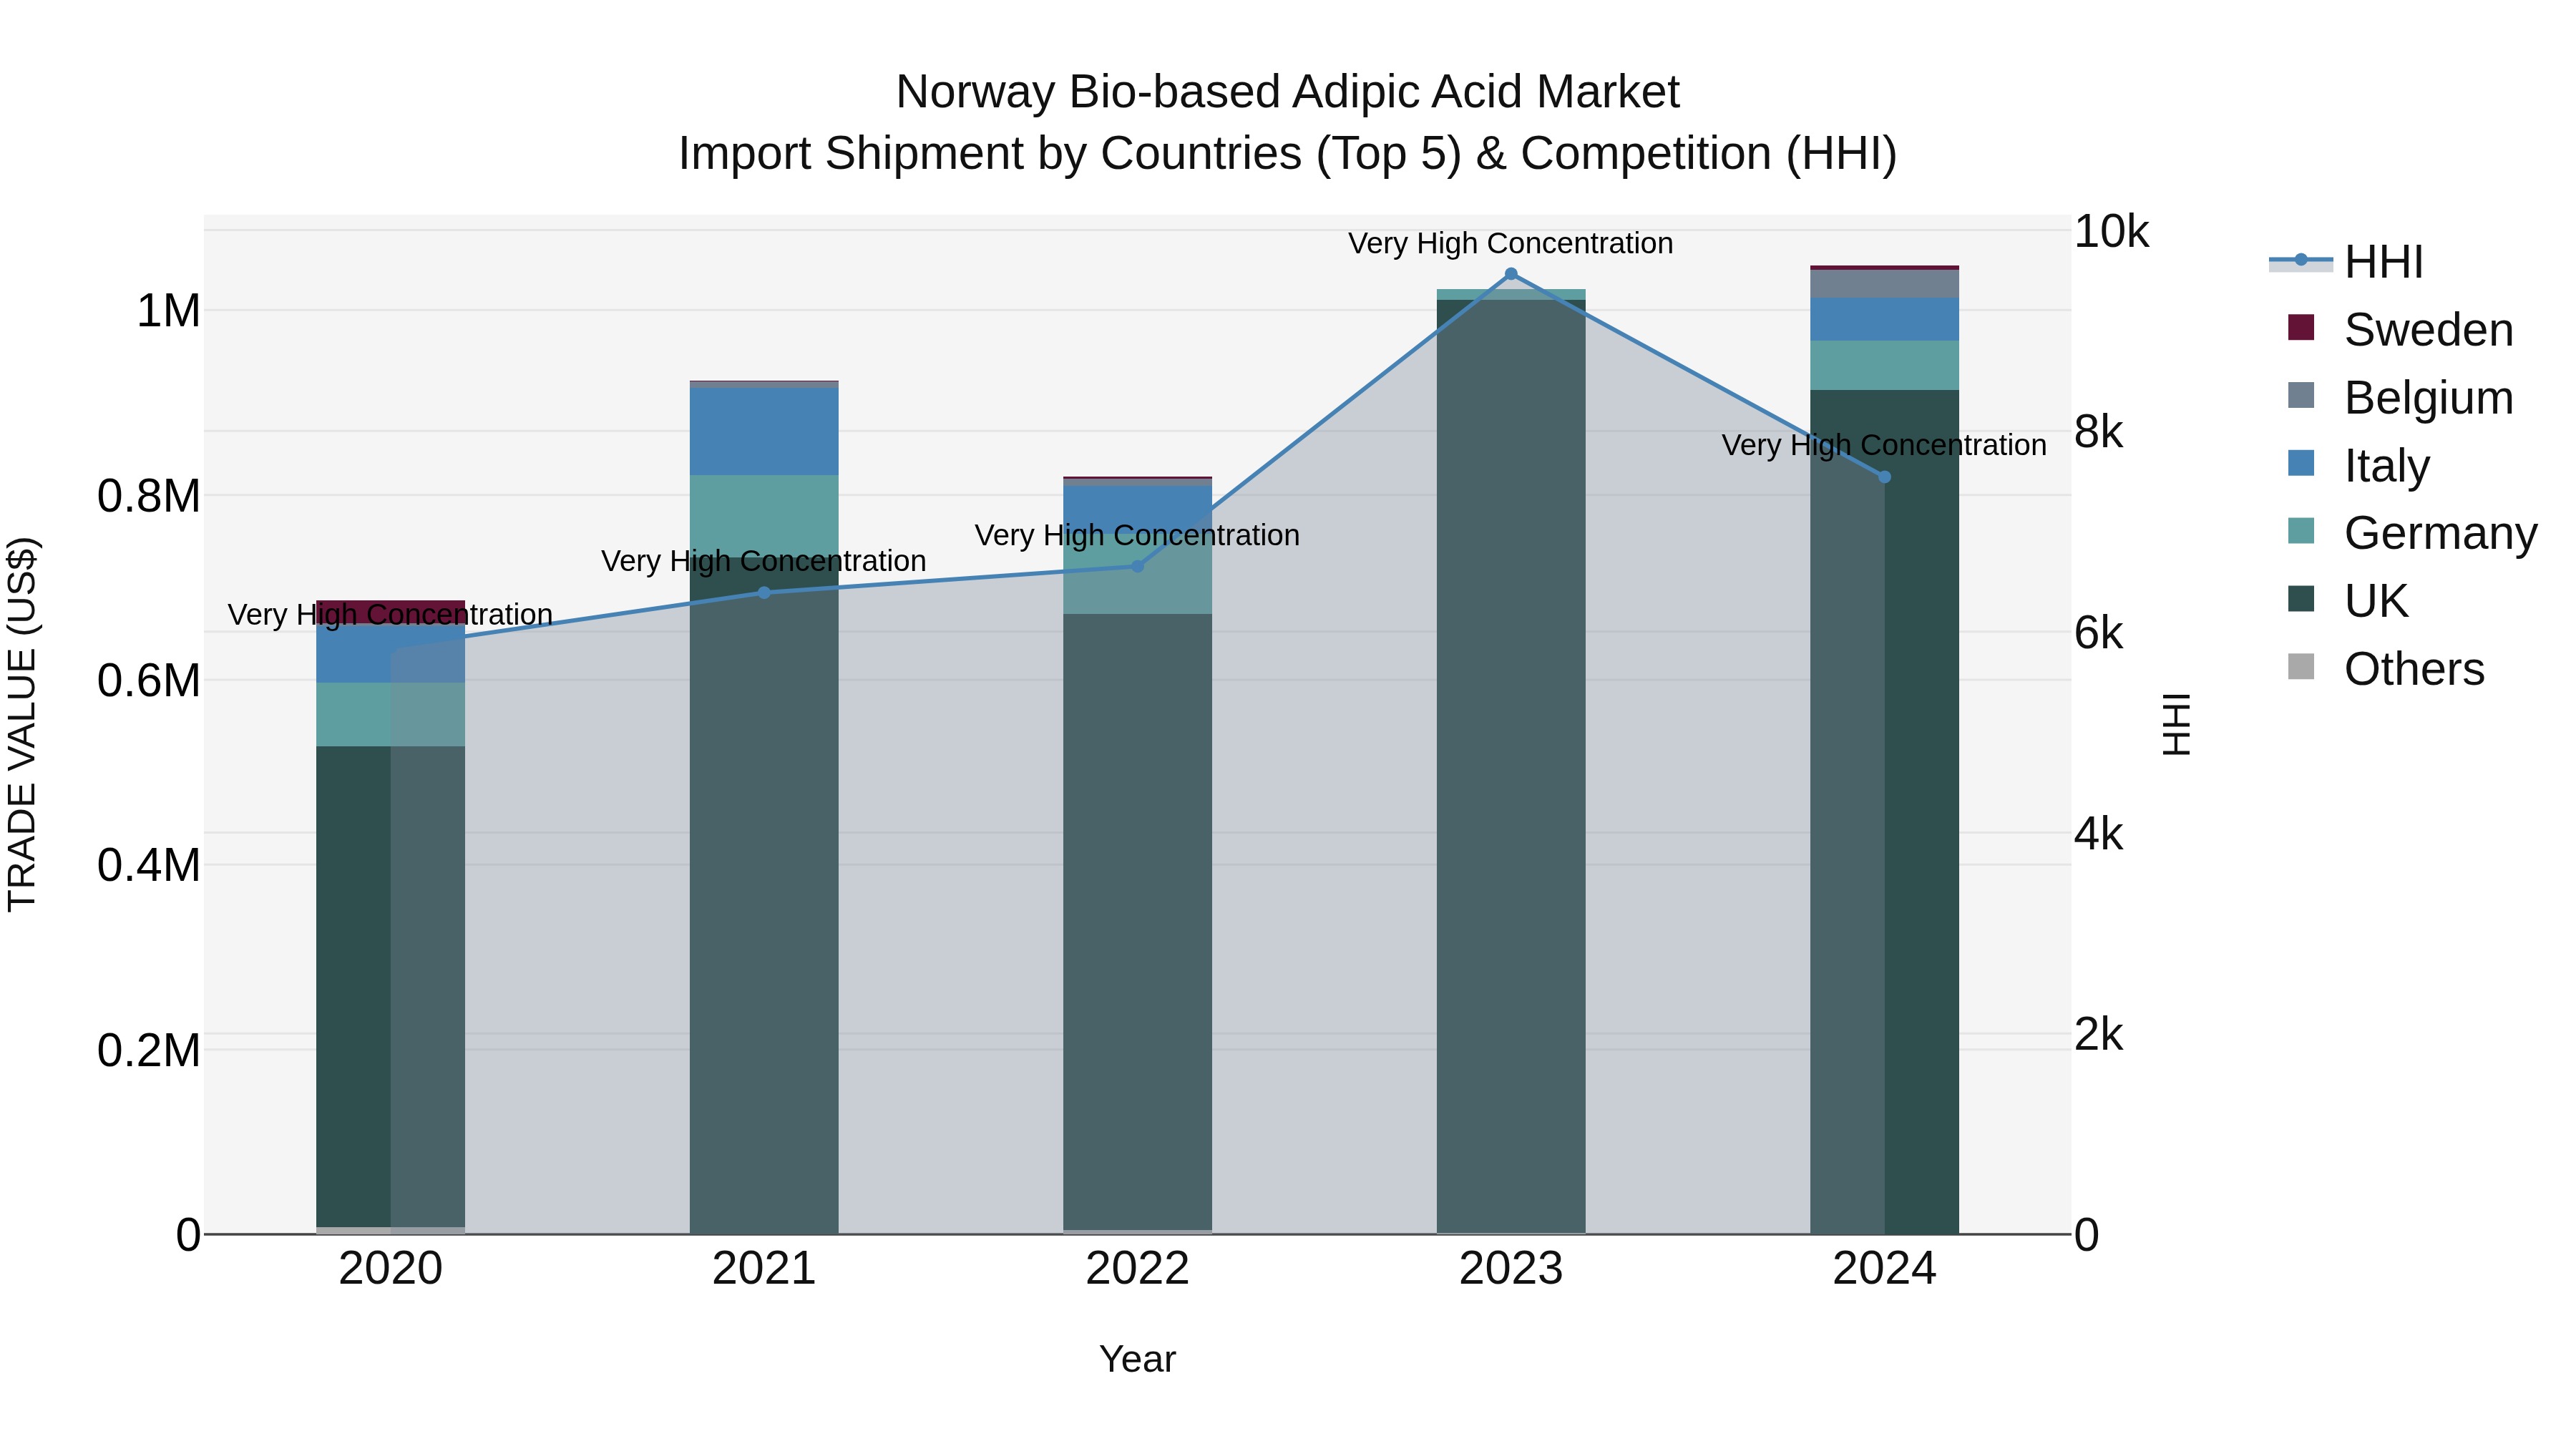Click the 2k right axis tick label
This screenshot has height=1449, width=2576.
[2098, 1035]
